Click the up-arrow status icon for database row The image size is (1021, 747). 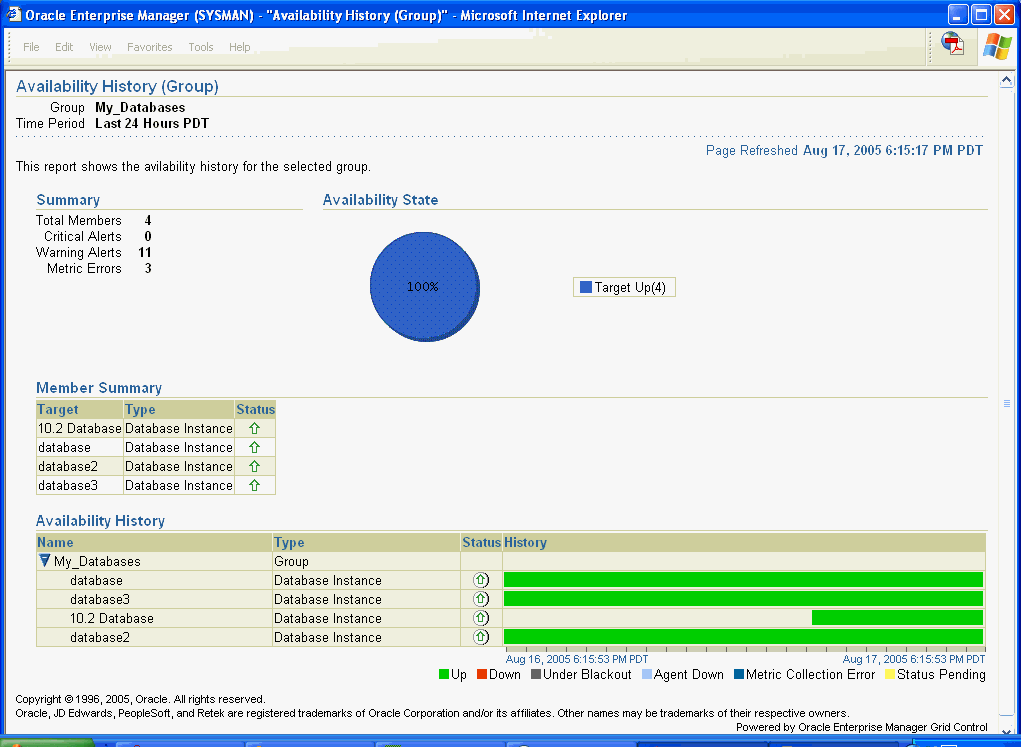coord(255,447)
